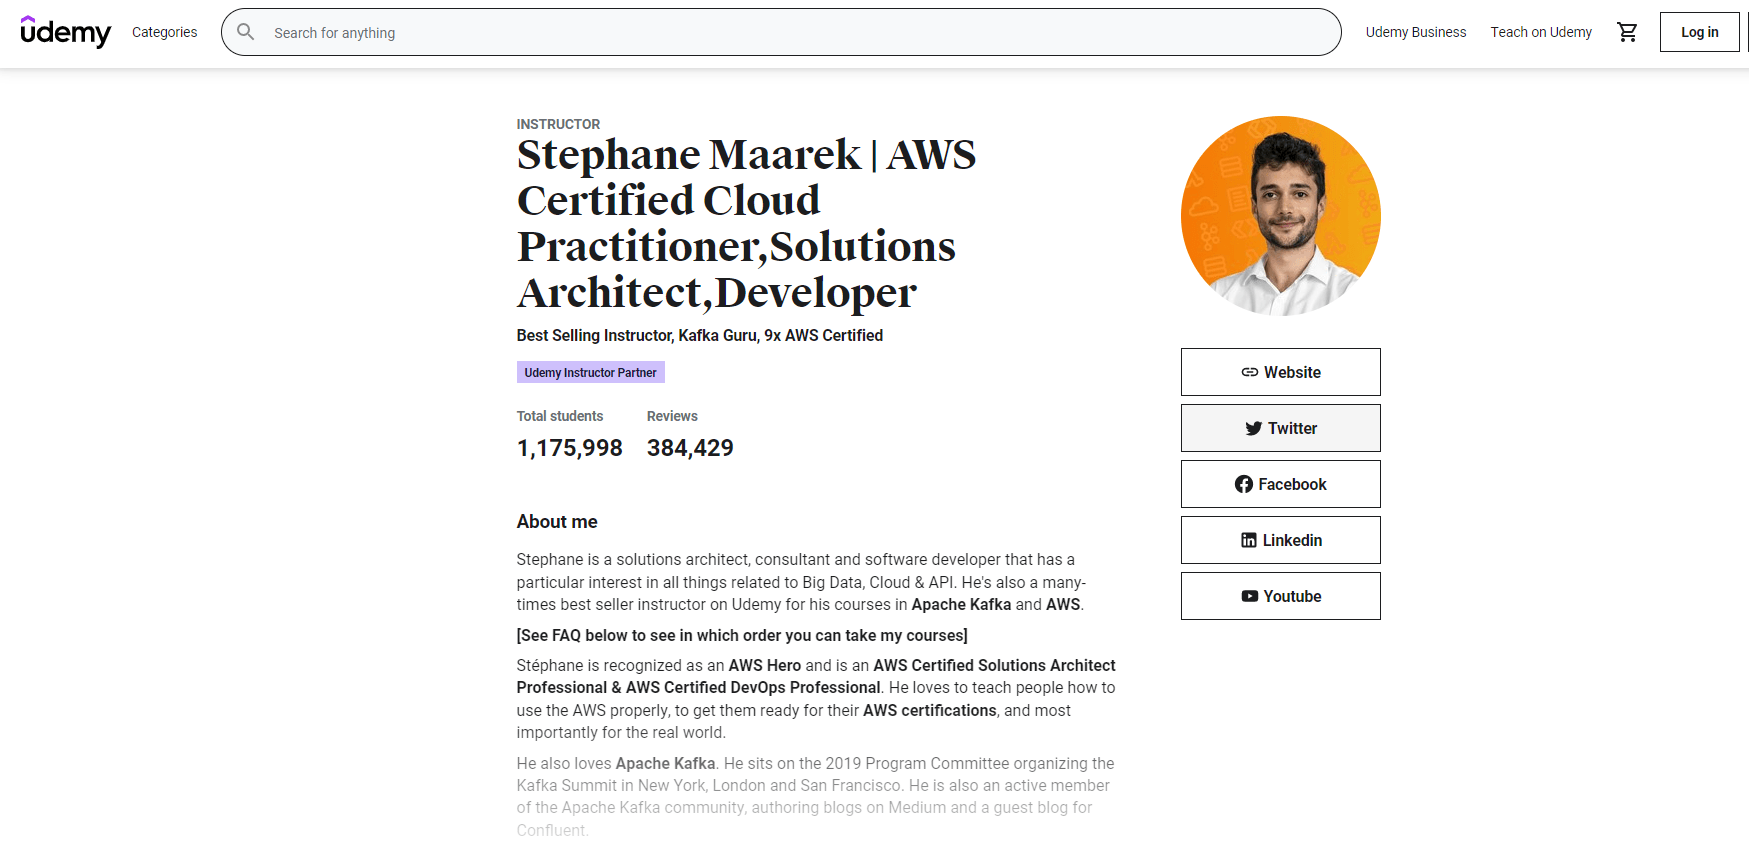View Stephane Maarek's profile photo
The image size is (1749, 845).
pos(1280,216)
